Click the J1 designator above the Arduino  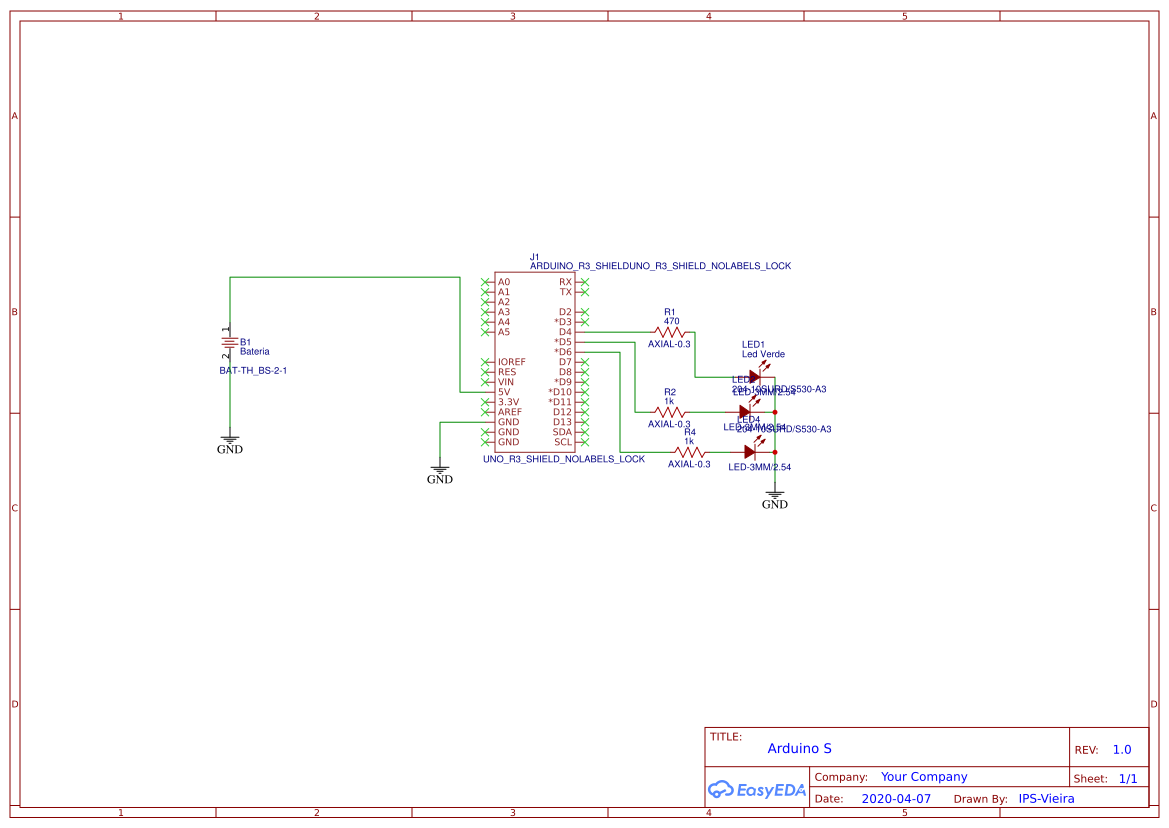pos(535,256)
